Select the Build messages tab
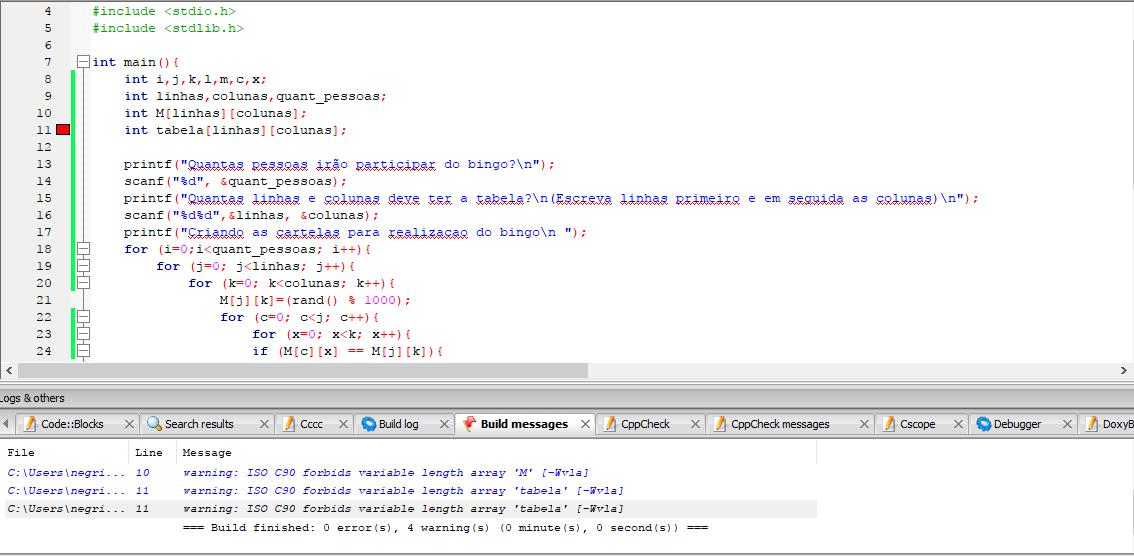 point(524,424)
